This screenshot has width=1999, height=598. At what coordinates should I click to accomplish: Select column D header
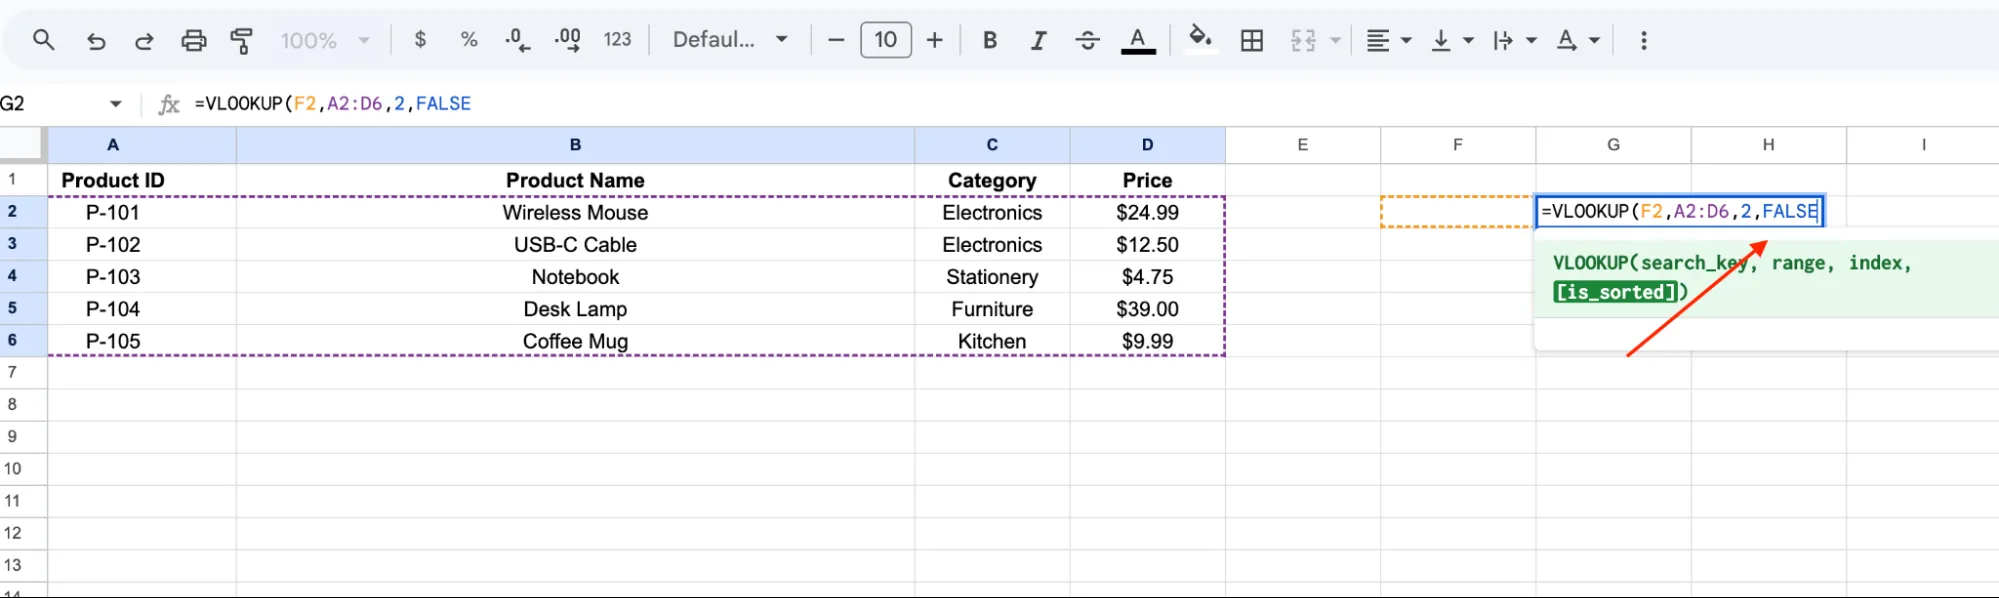[x=1147, y=145]
